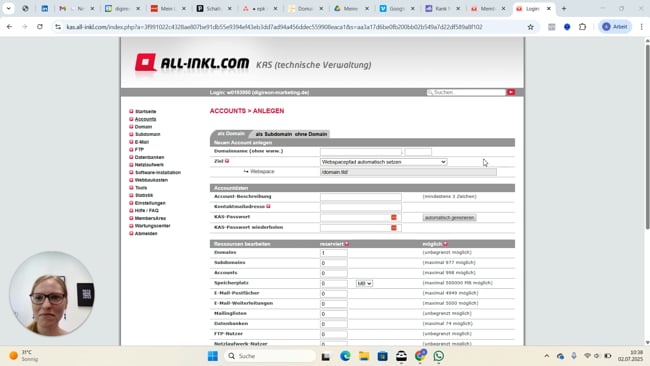Click the red search submit button
650x366 pixels.
511,92
